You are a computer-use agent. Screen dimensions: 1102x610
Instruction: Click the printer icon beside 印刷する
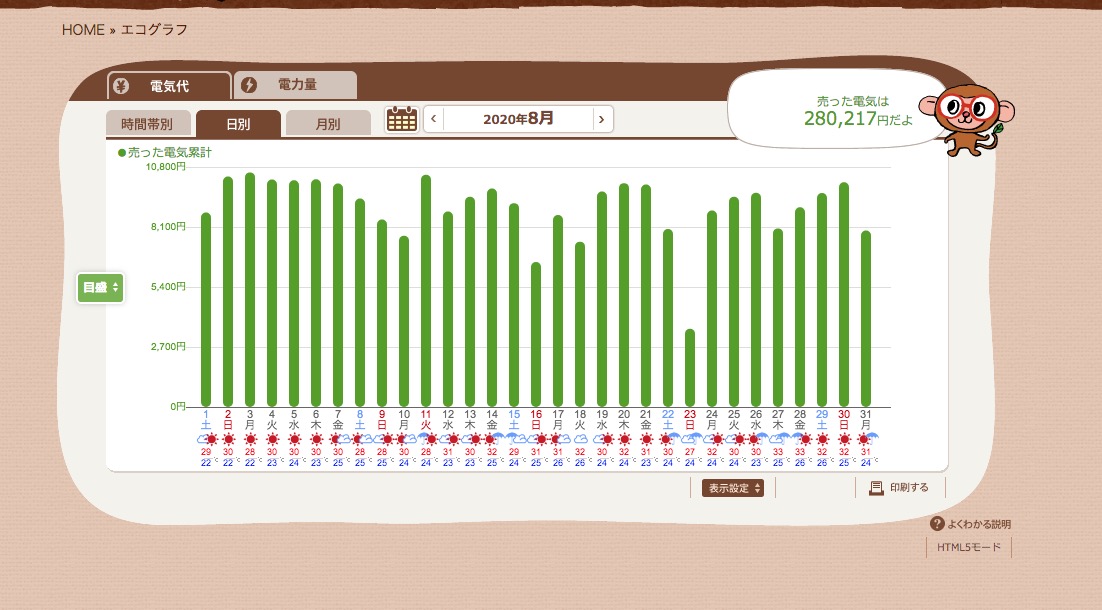click(876, 488)
